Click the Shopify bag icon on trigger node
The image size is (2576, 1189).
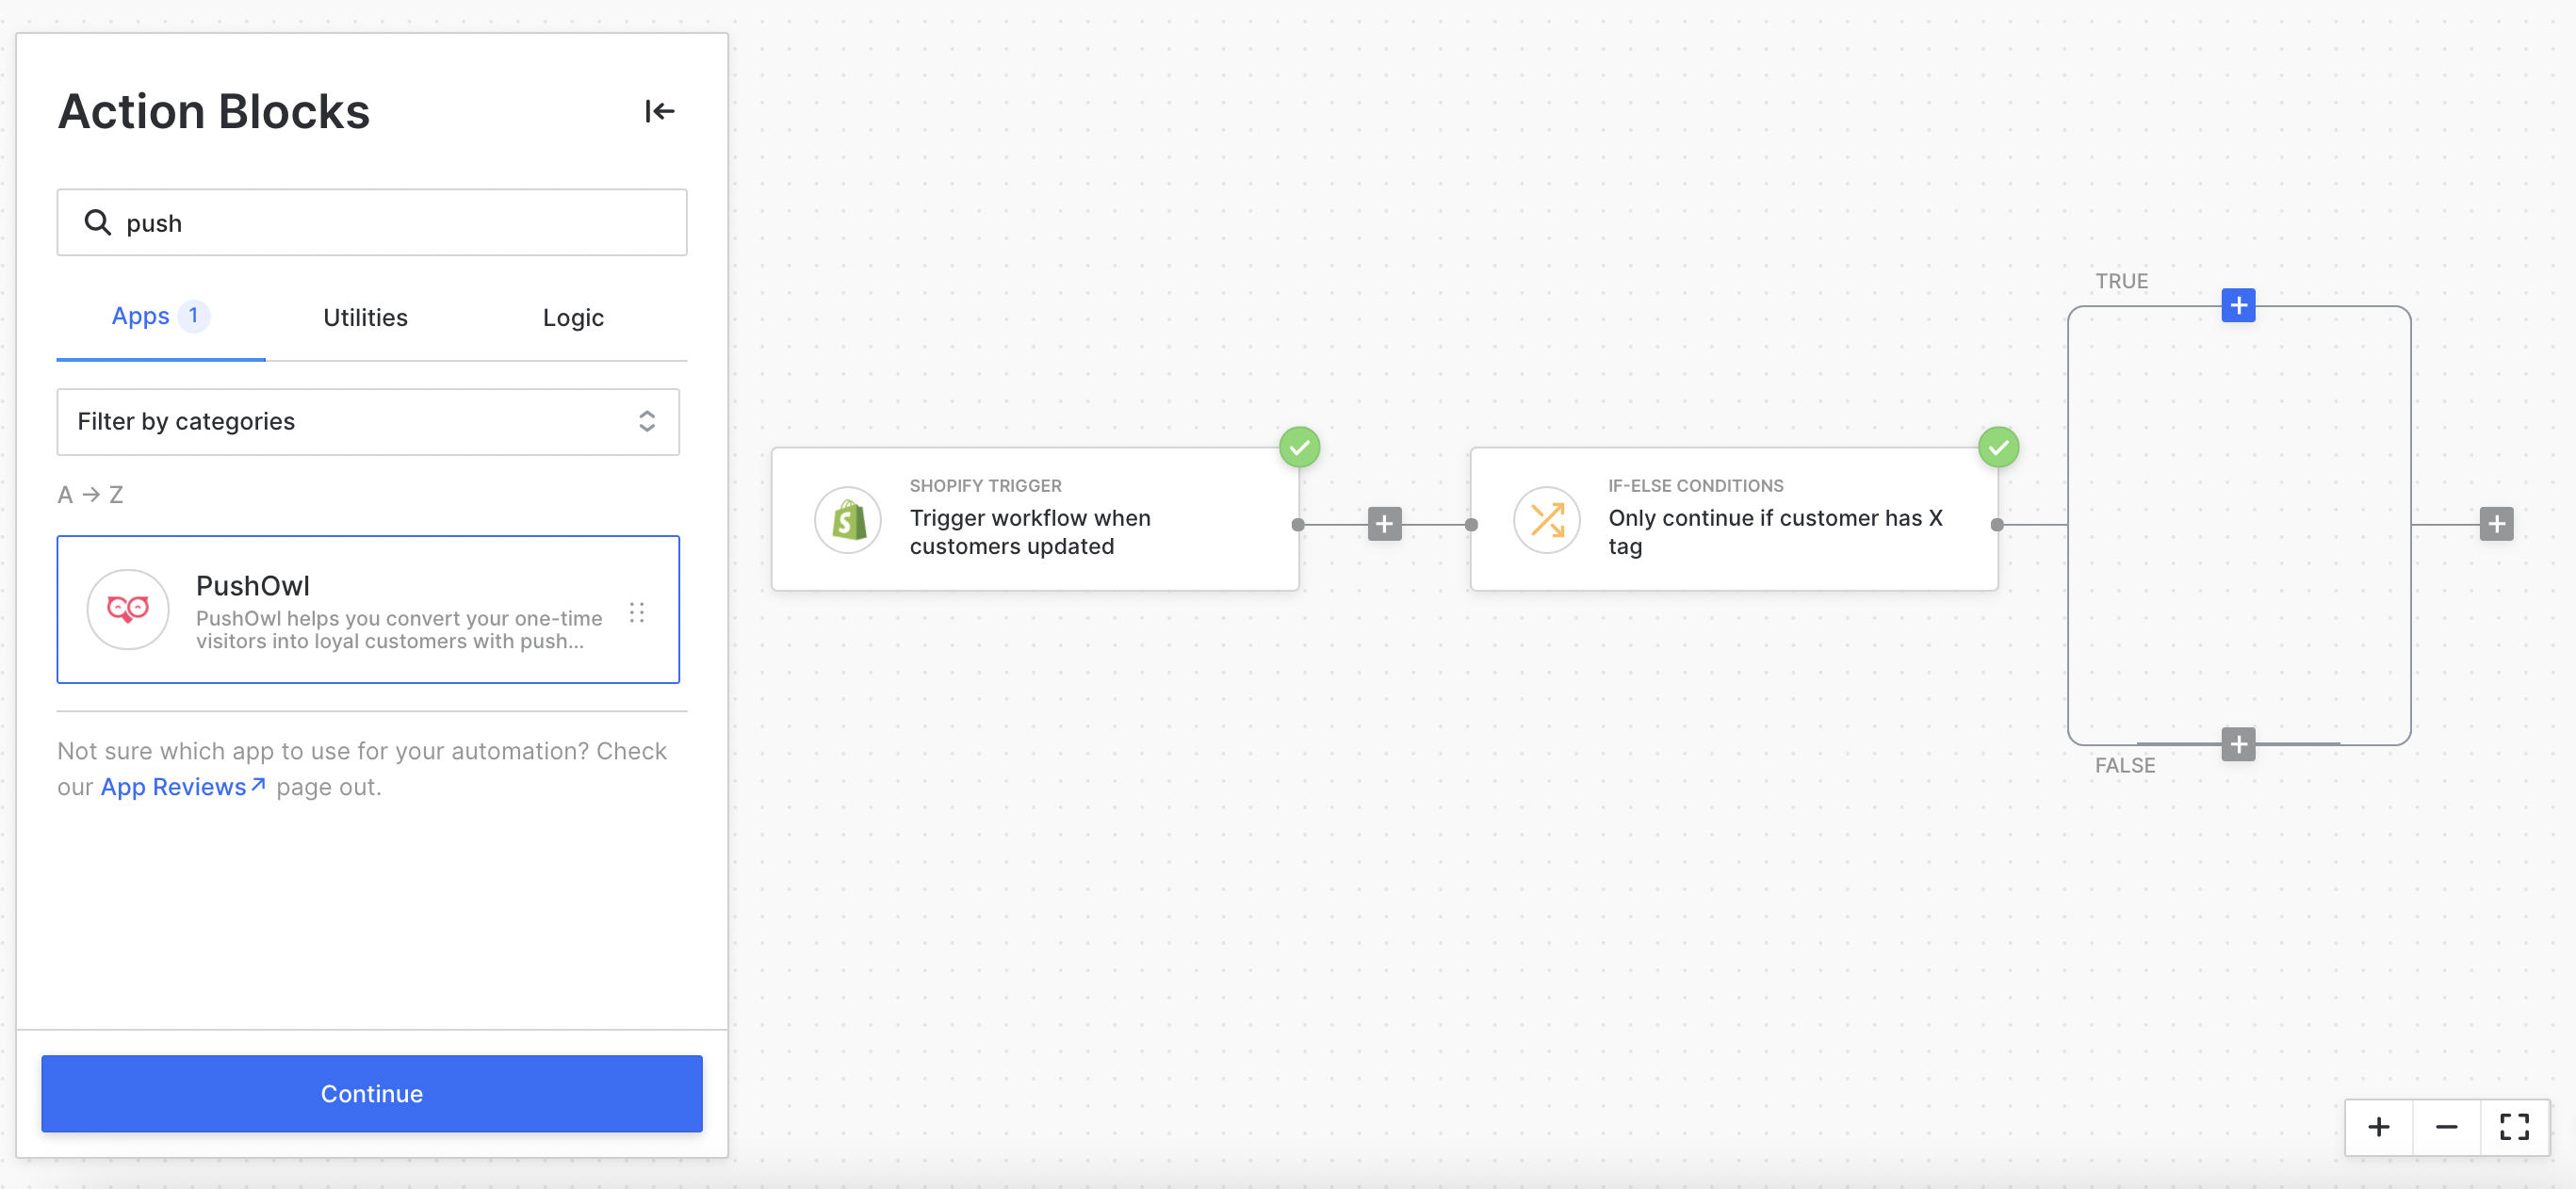coord(848,520)
